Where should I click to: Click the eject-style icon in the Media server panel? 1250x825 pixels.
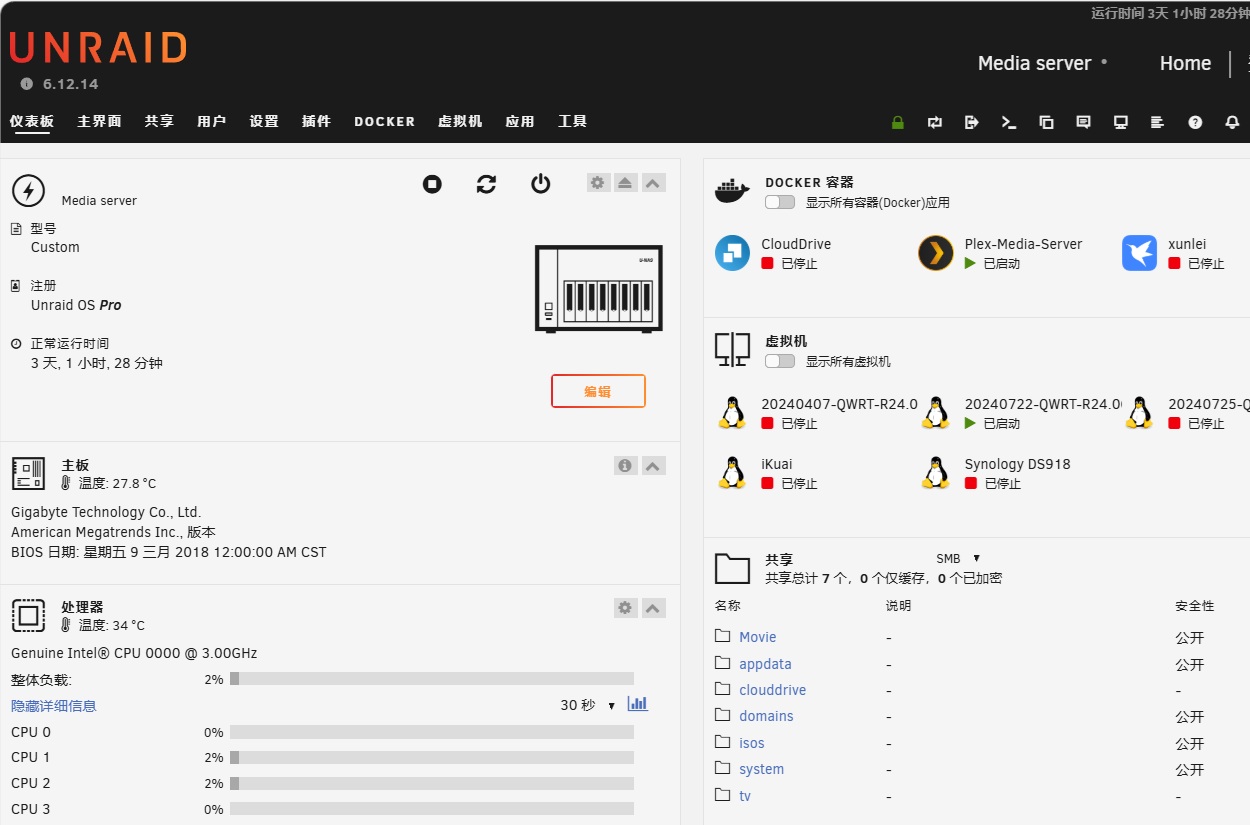point(626,183)
